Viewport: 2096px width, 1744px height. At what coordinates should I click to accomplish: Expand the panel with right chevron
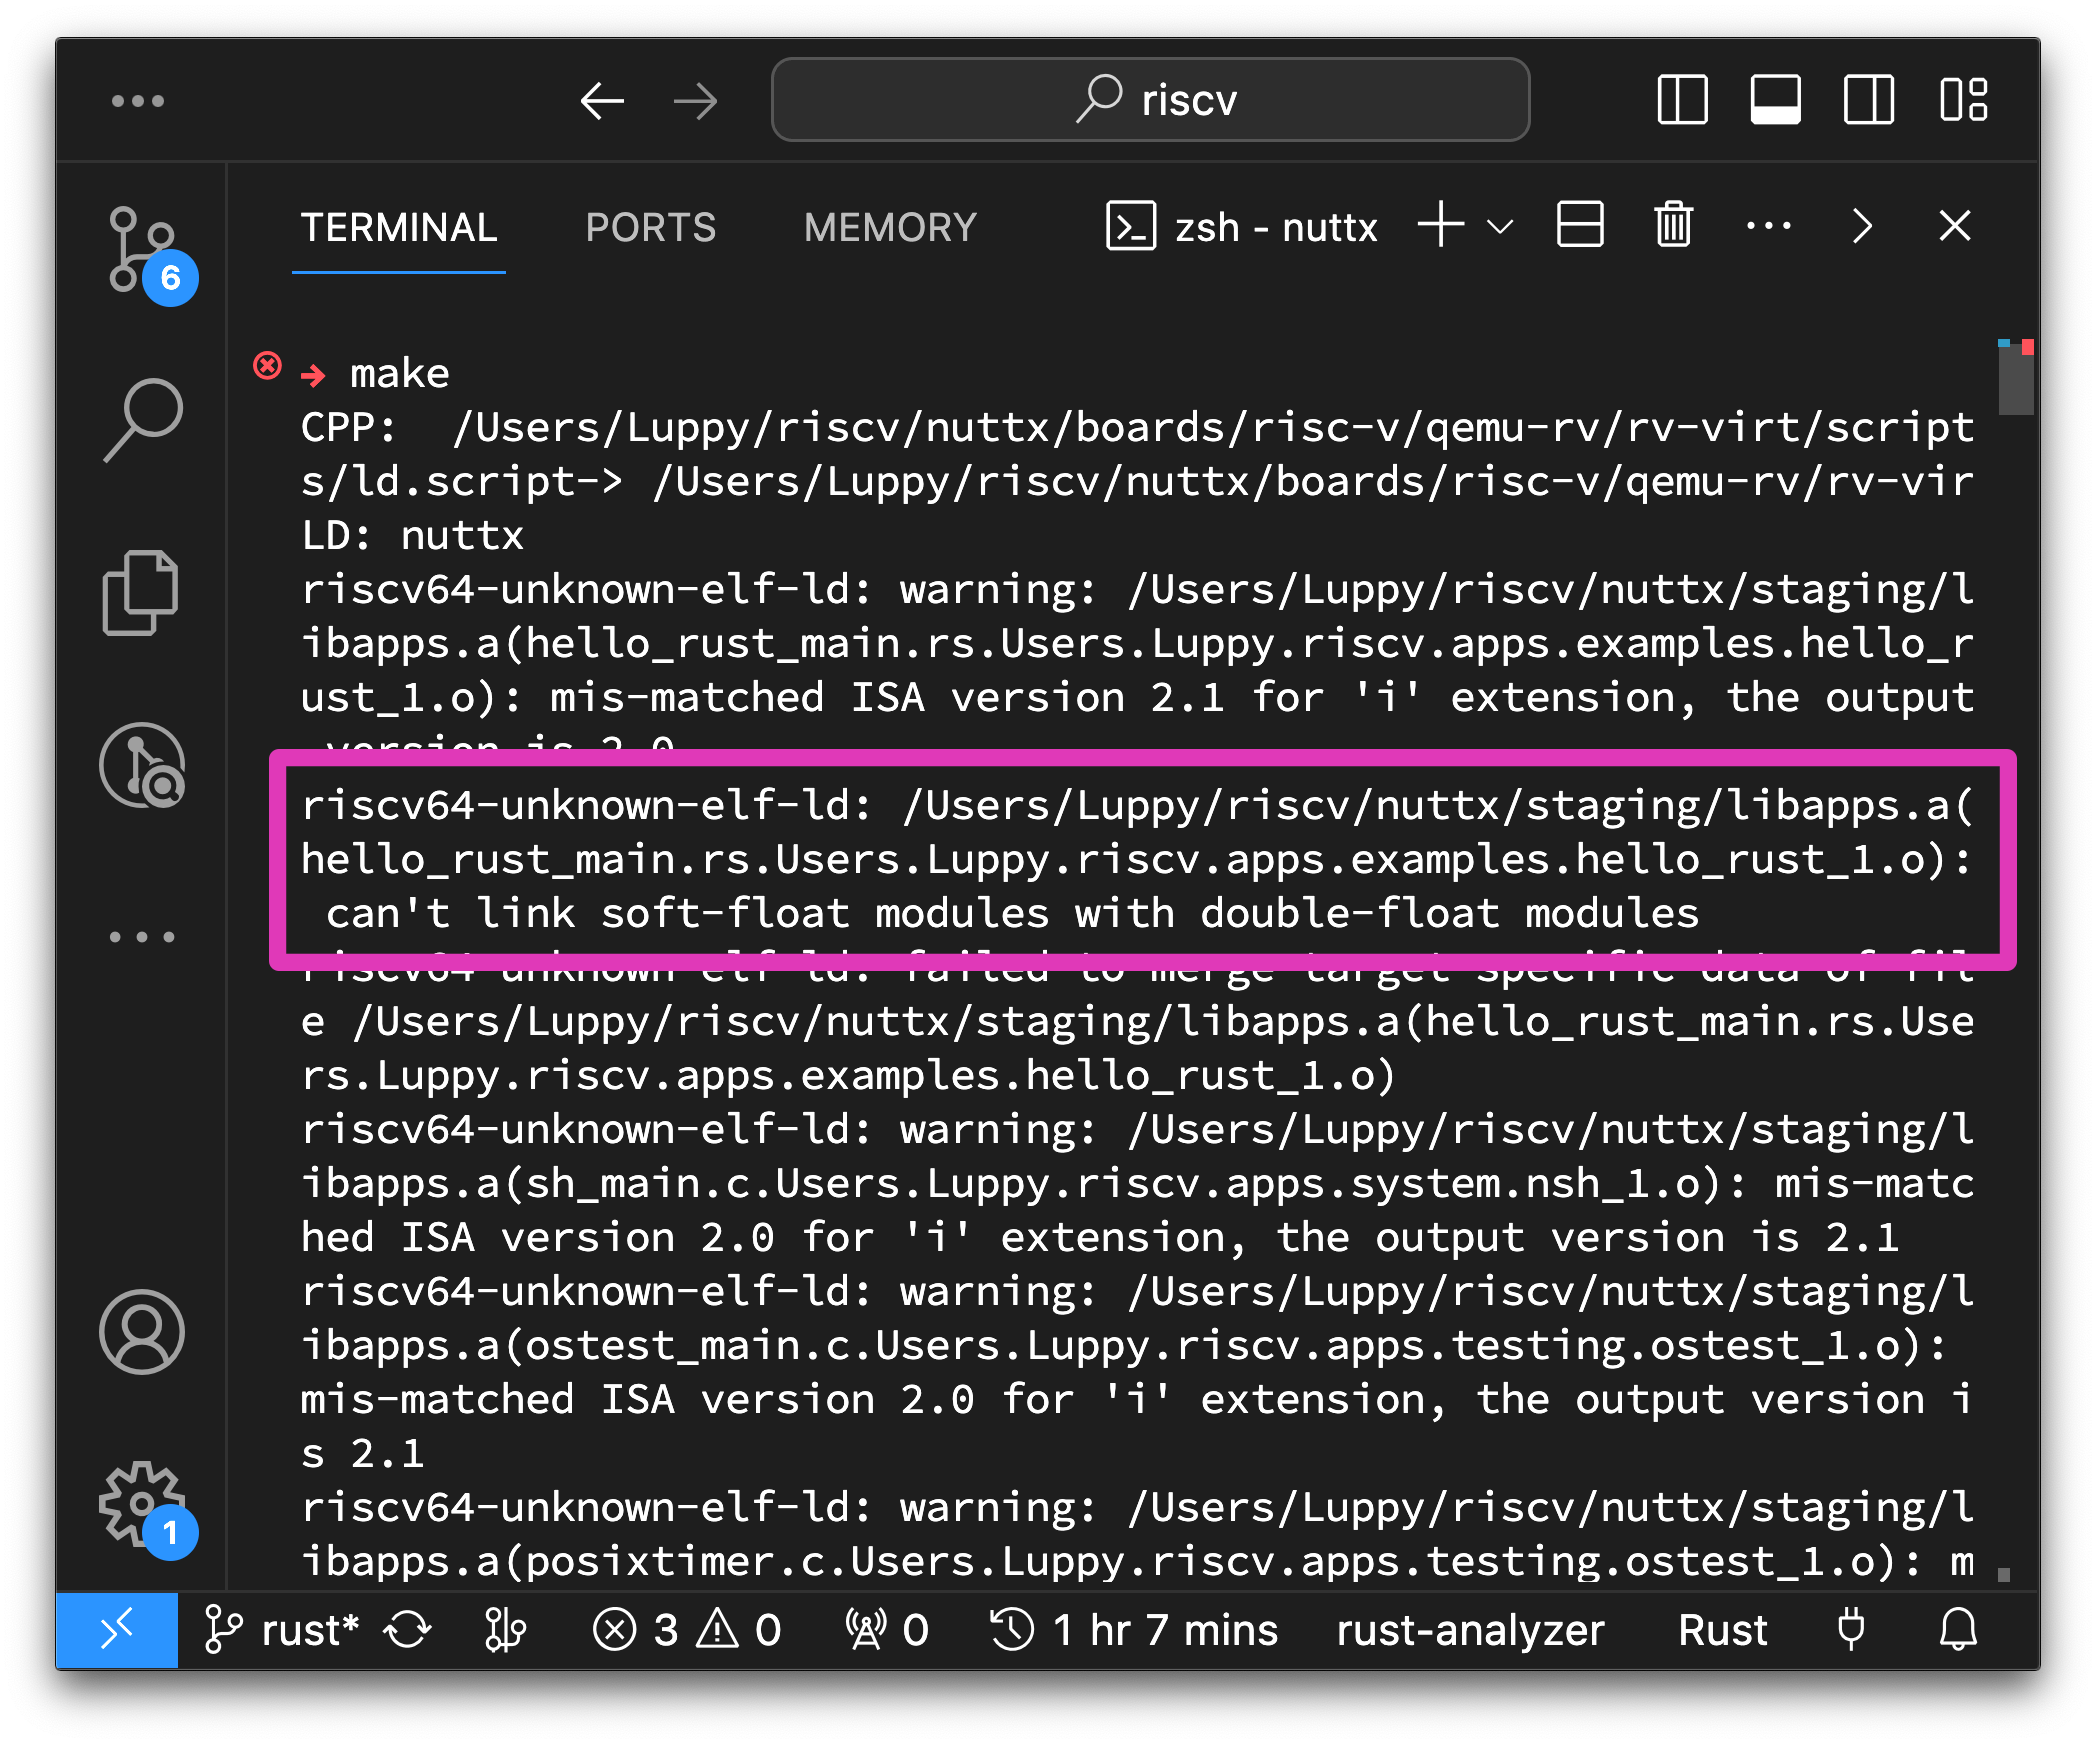(1861, 226)
